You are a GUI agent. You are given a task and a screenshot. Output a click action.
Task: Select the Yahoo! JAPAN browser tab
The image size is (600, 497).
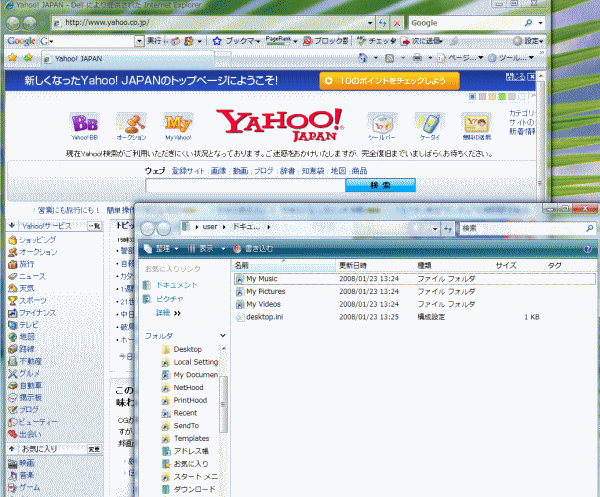[127, 59]
